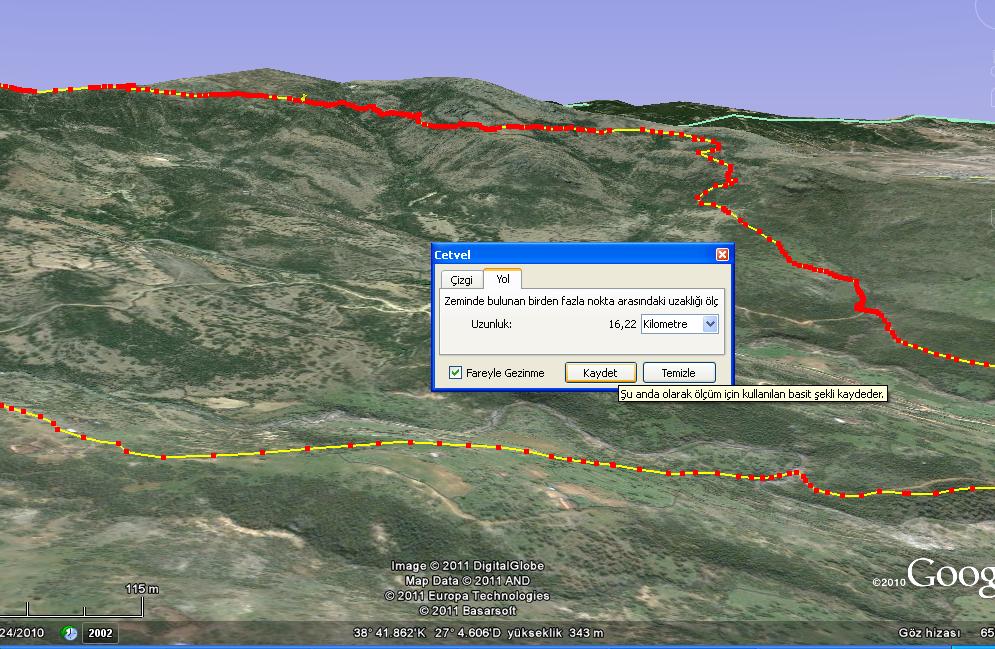Switch to the Çizgi tab
This screenshot has width=995, height=649.
coord(461,280)
